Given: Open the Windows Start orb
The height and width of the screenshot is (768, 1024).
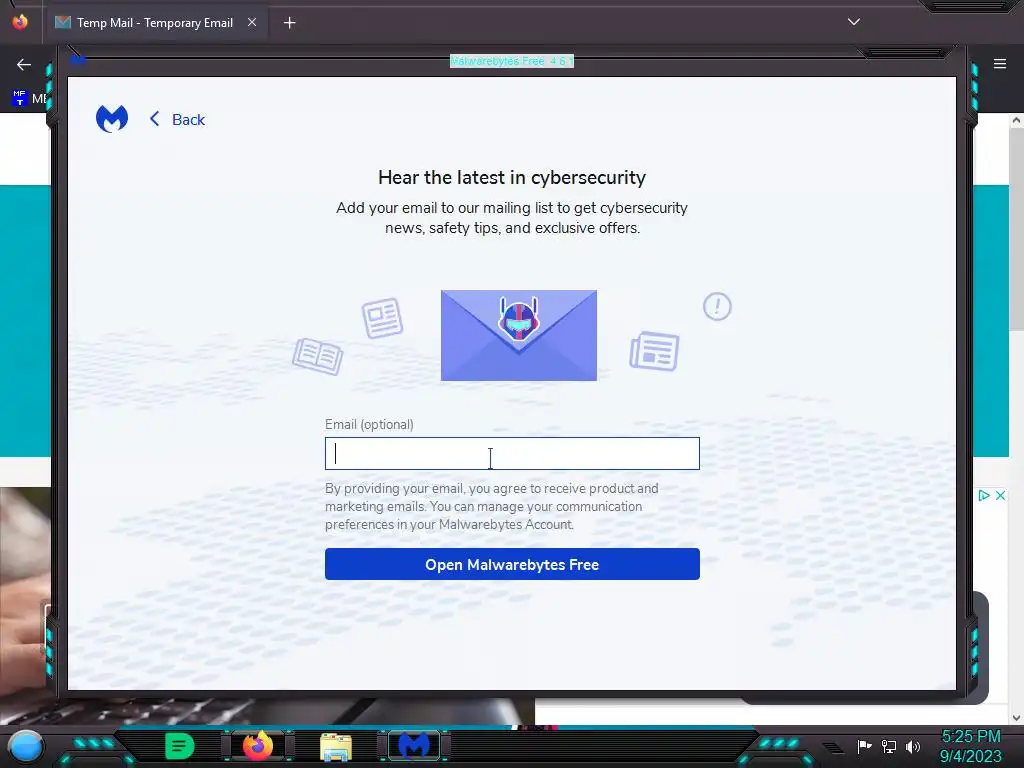Looking at the screenshot, I should pos(26,746).
